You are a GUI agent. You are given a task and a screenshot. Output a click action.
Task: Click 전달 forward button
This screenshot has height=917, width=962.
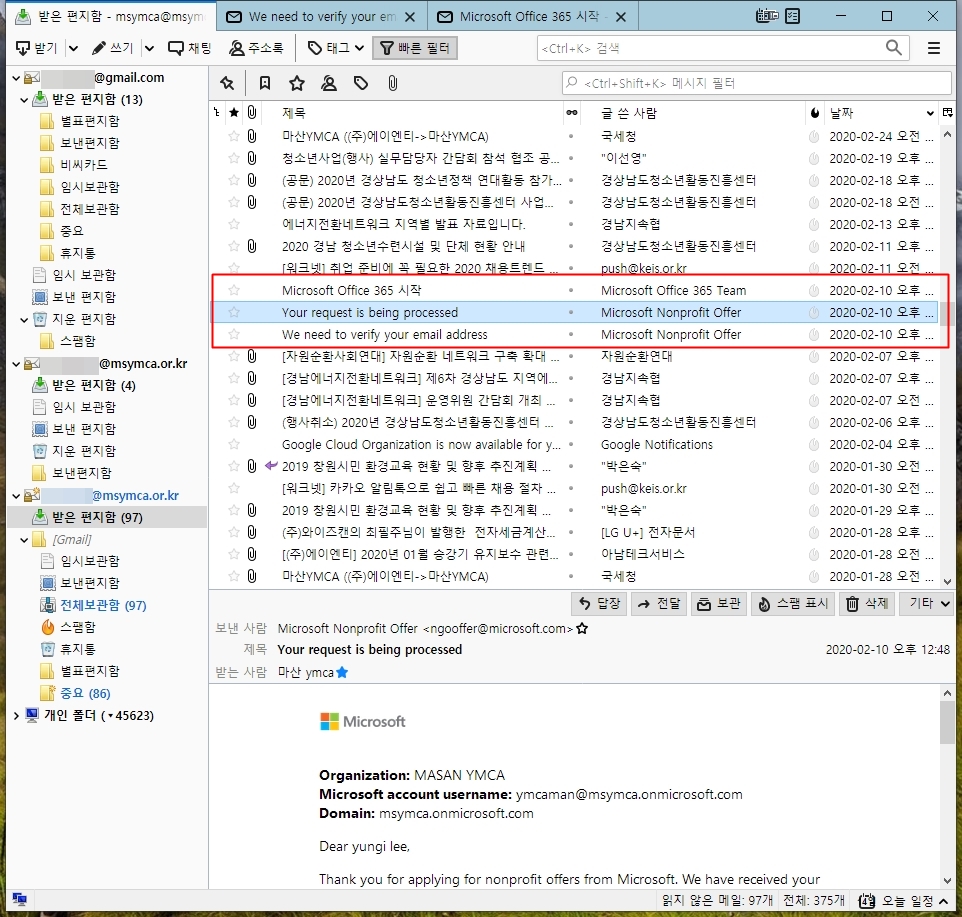coord(659,604)
